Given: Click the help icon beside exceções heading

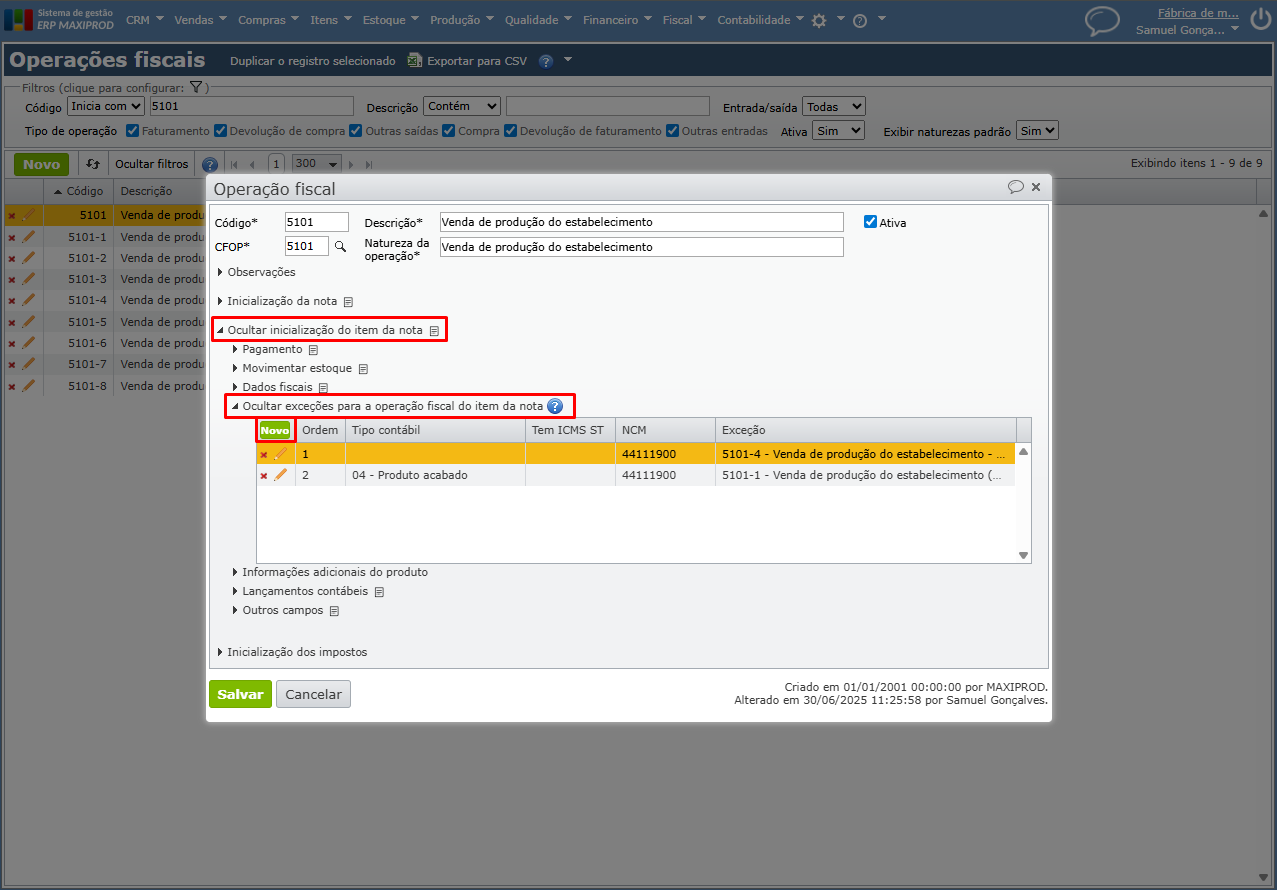Looking at the screenshot, I should point(555,406).
